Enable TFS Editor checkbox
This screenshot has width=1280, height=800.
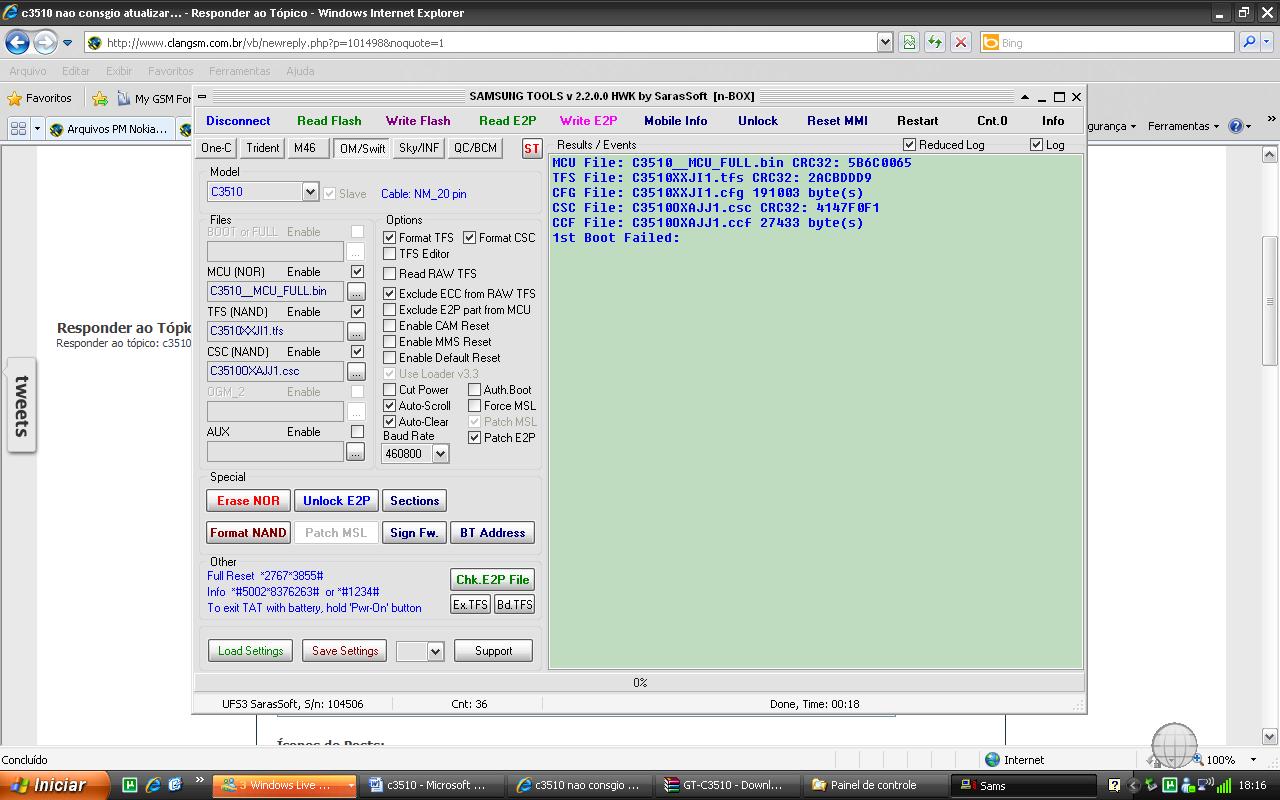tap(390, 254)
